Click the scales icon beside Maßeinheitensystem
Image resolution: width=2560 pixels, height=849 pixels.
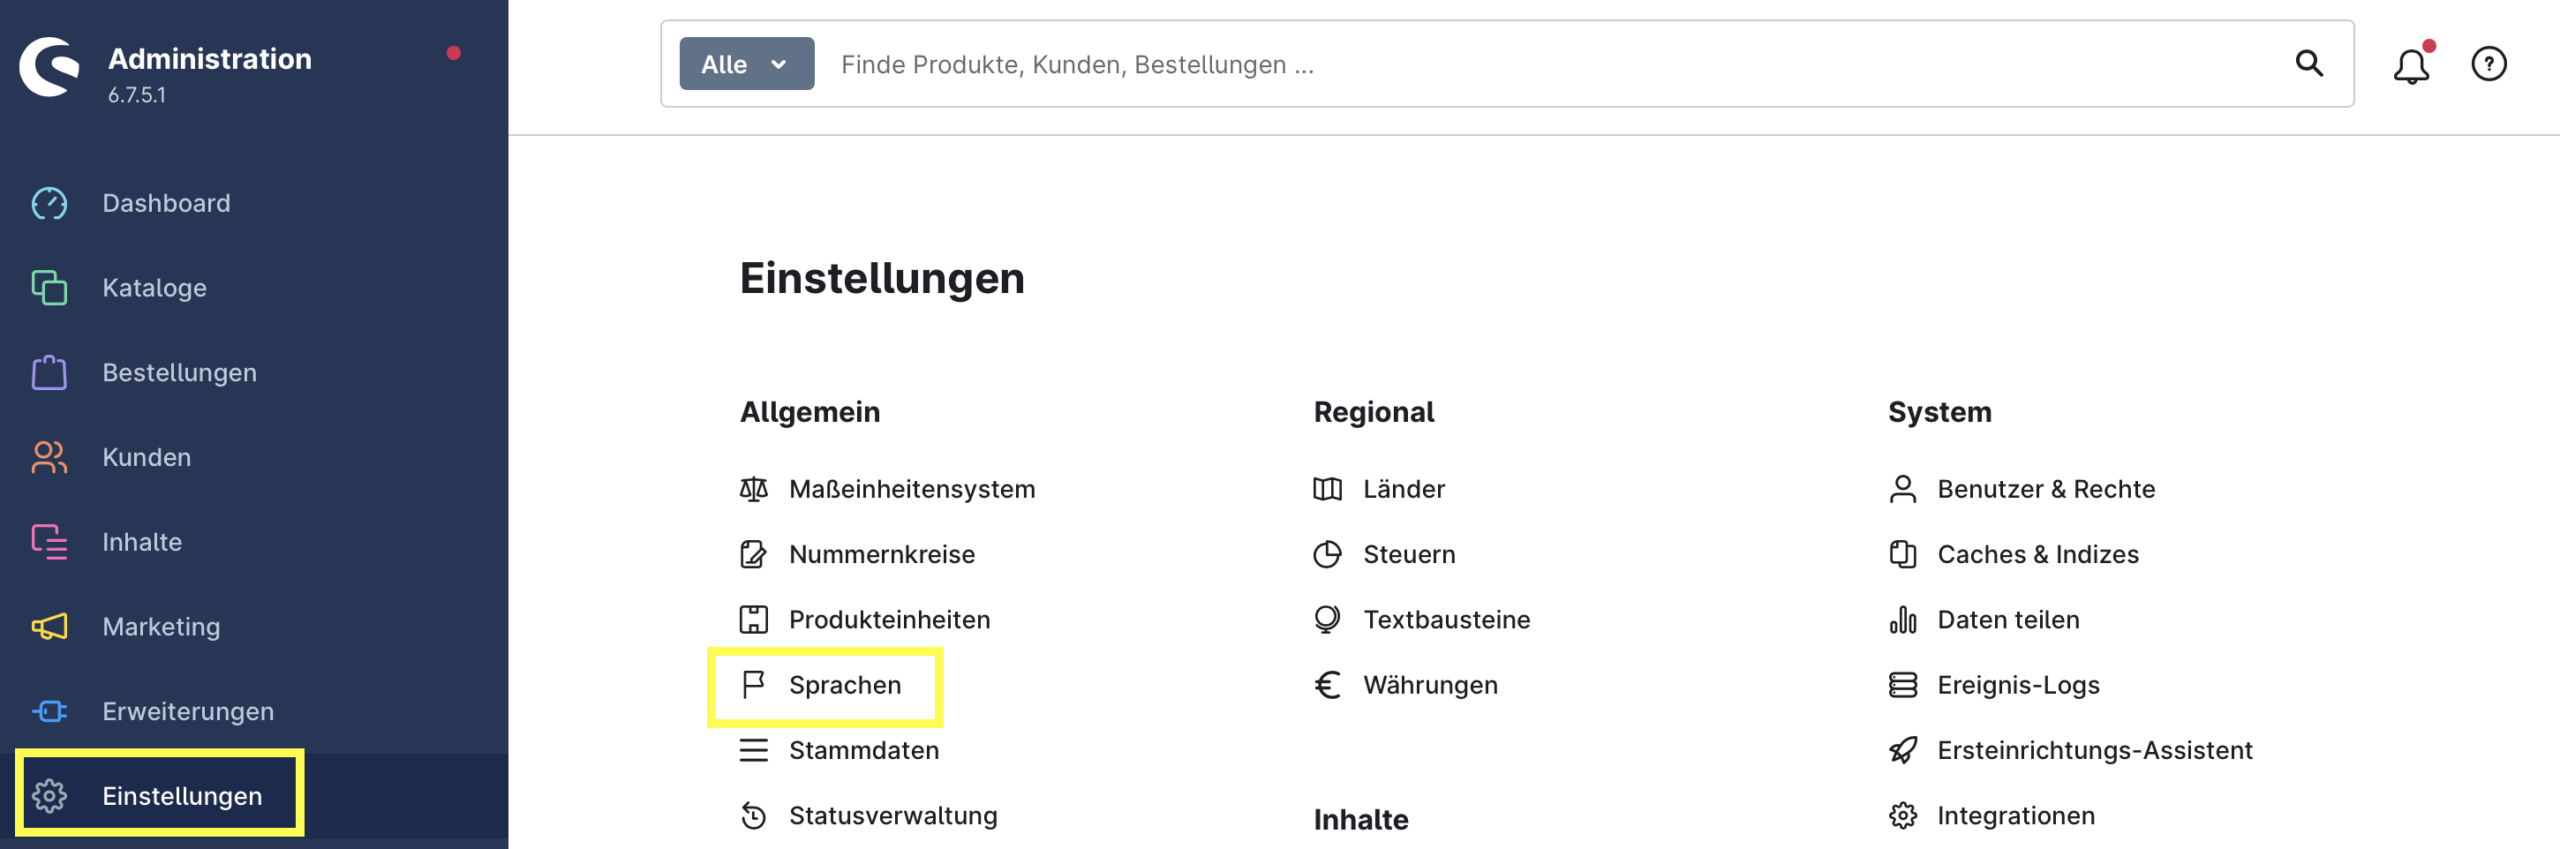754,489
